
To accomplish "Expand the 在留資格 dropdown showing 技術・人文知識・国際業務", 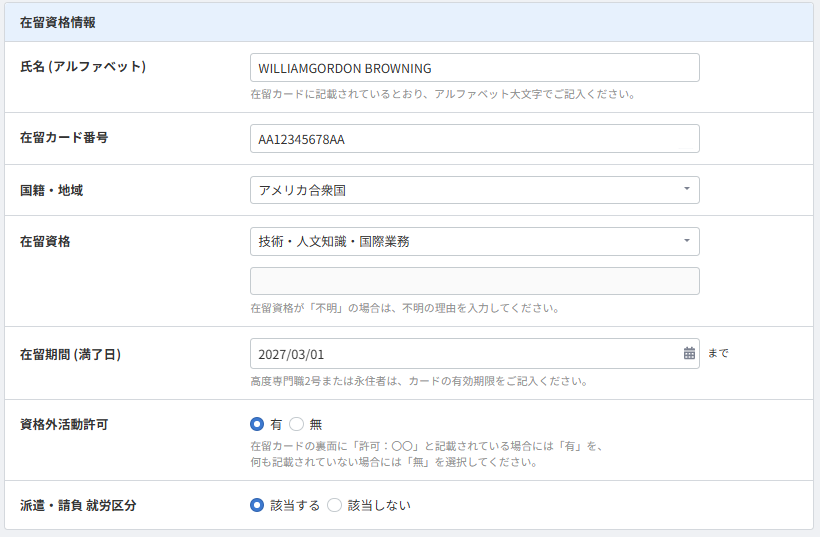I will tap(474, 242).
